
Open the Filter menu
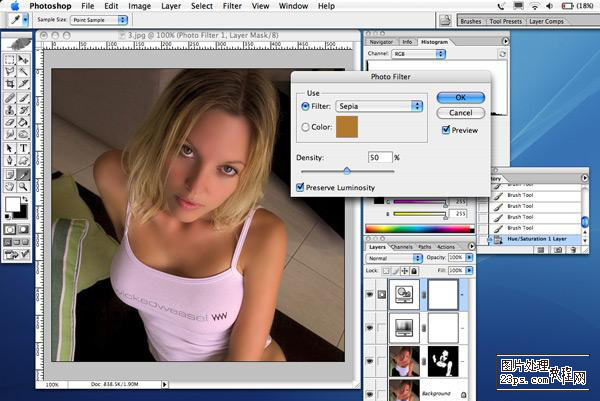click(232, 6)
